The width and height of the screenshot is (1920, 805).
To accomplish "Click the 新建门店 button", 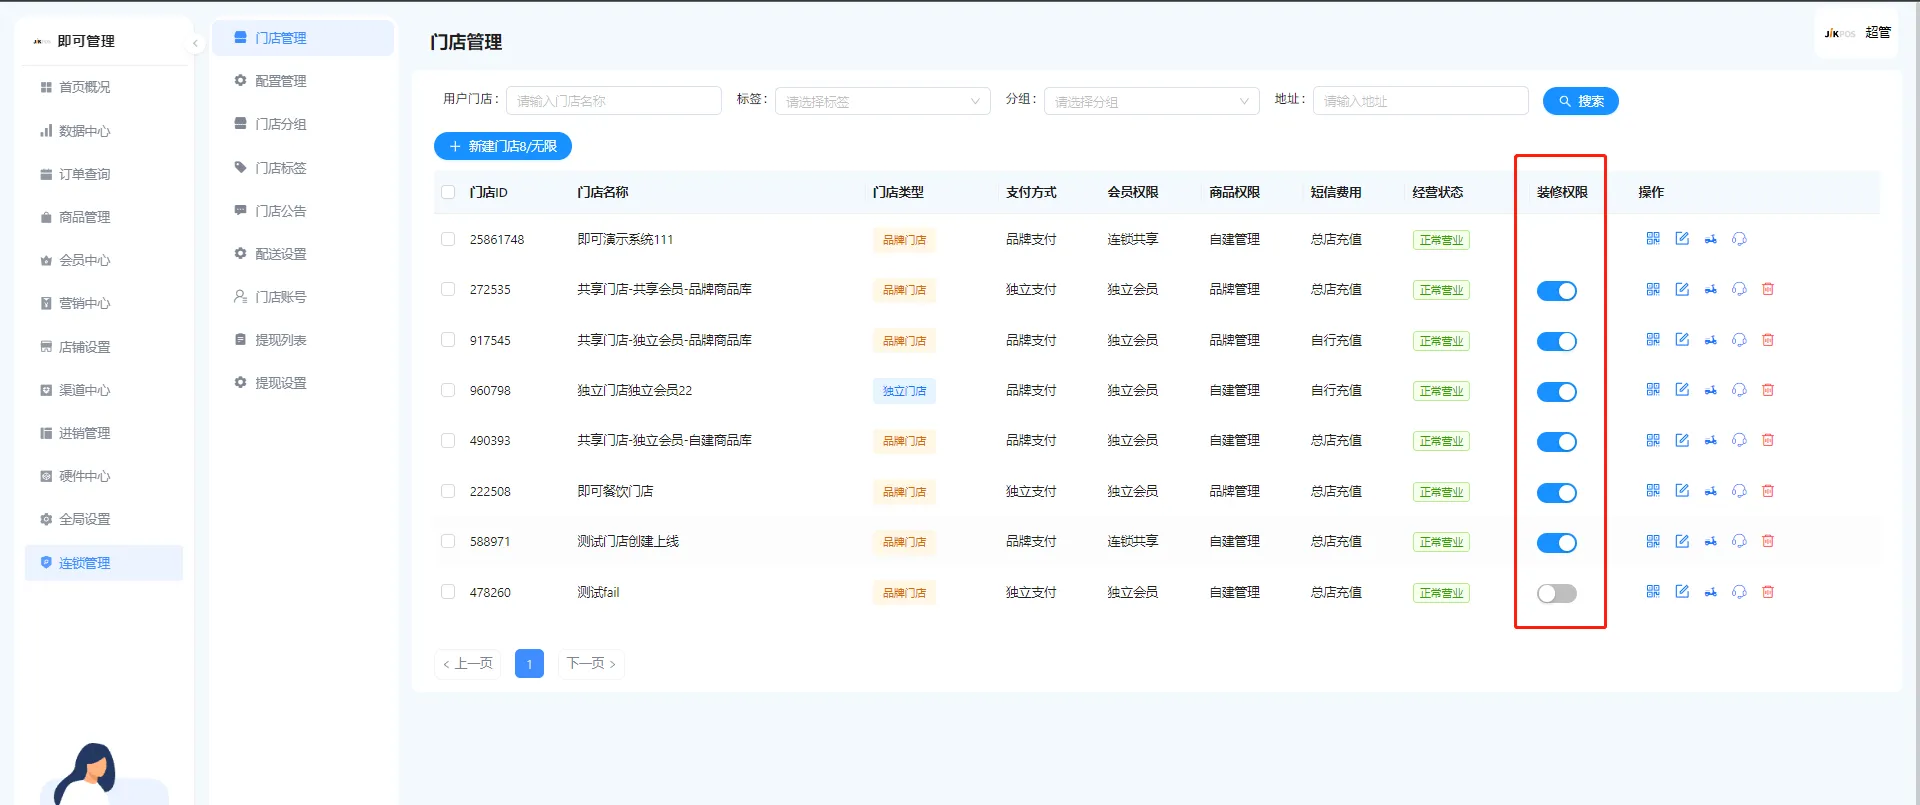I will coord(503,146).
